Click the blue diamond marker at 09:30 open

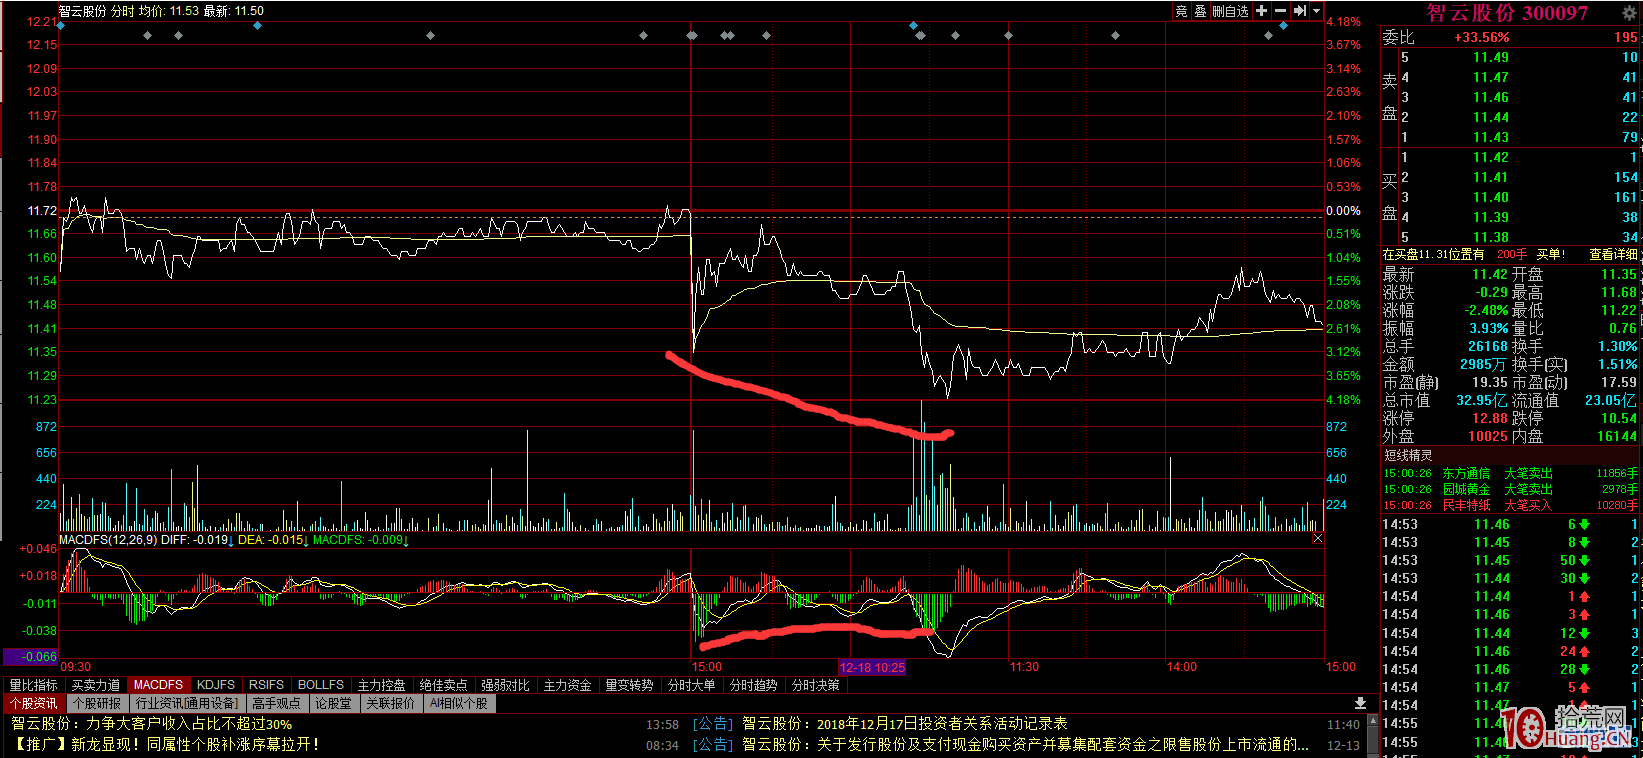(x=61, y=25)
